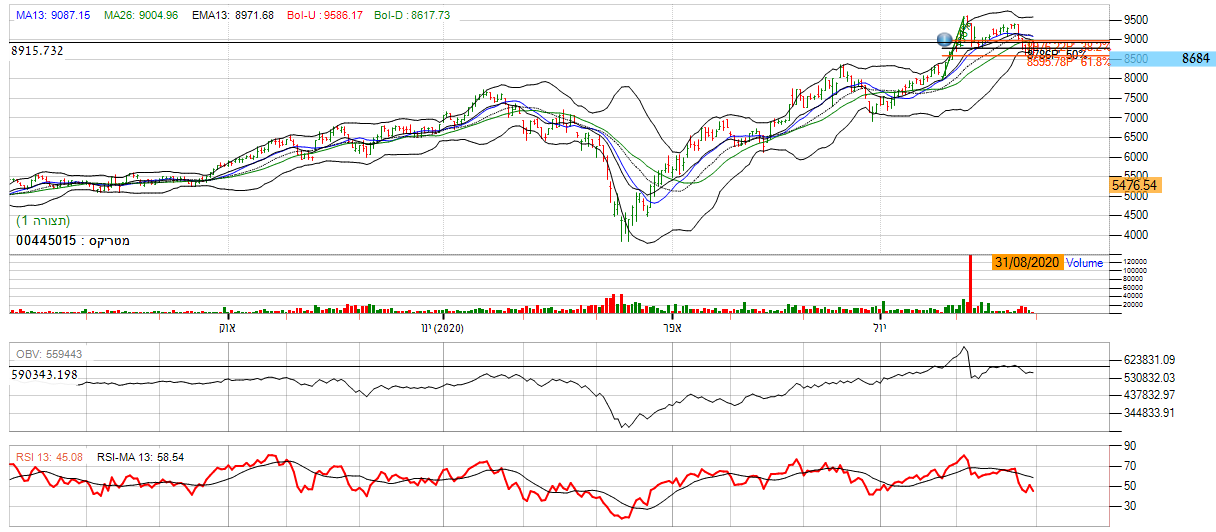Click the Bol-D lower band label
The image size is (1216, 532).
point(412,16)
